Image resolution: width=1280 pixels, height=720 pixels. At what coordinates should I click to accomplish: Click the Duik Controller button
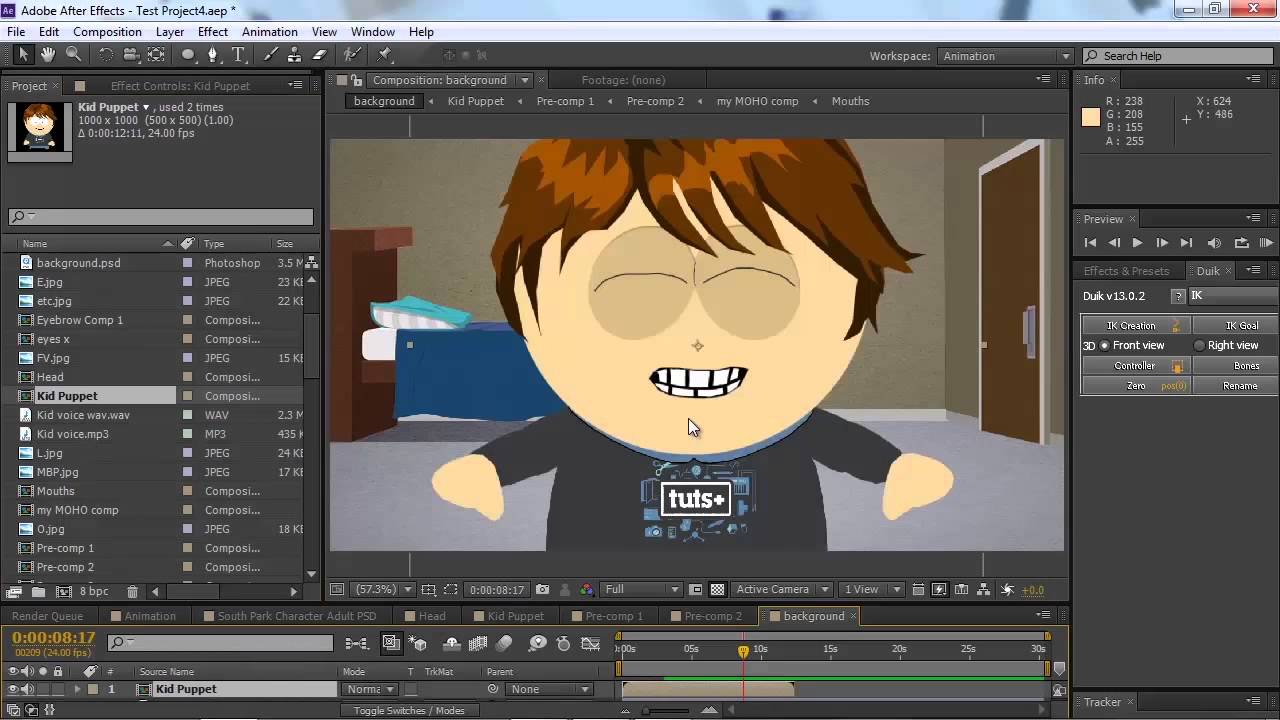coord(1135,365)
